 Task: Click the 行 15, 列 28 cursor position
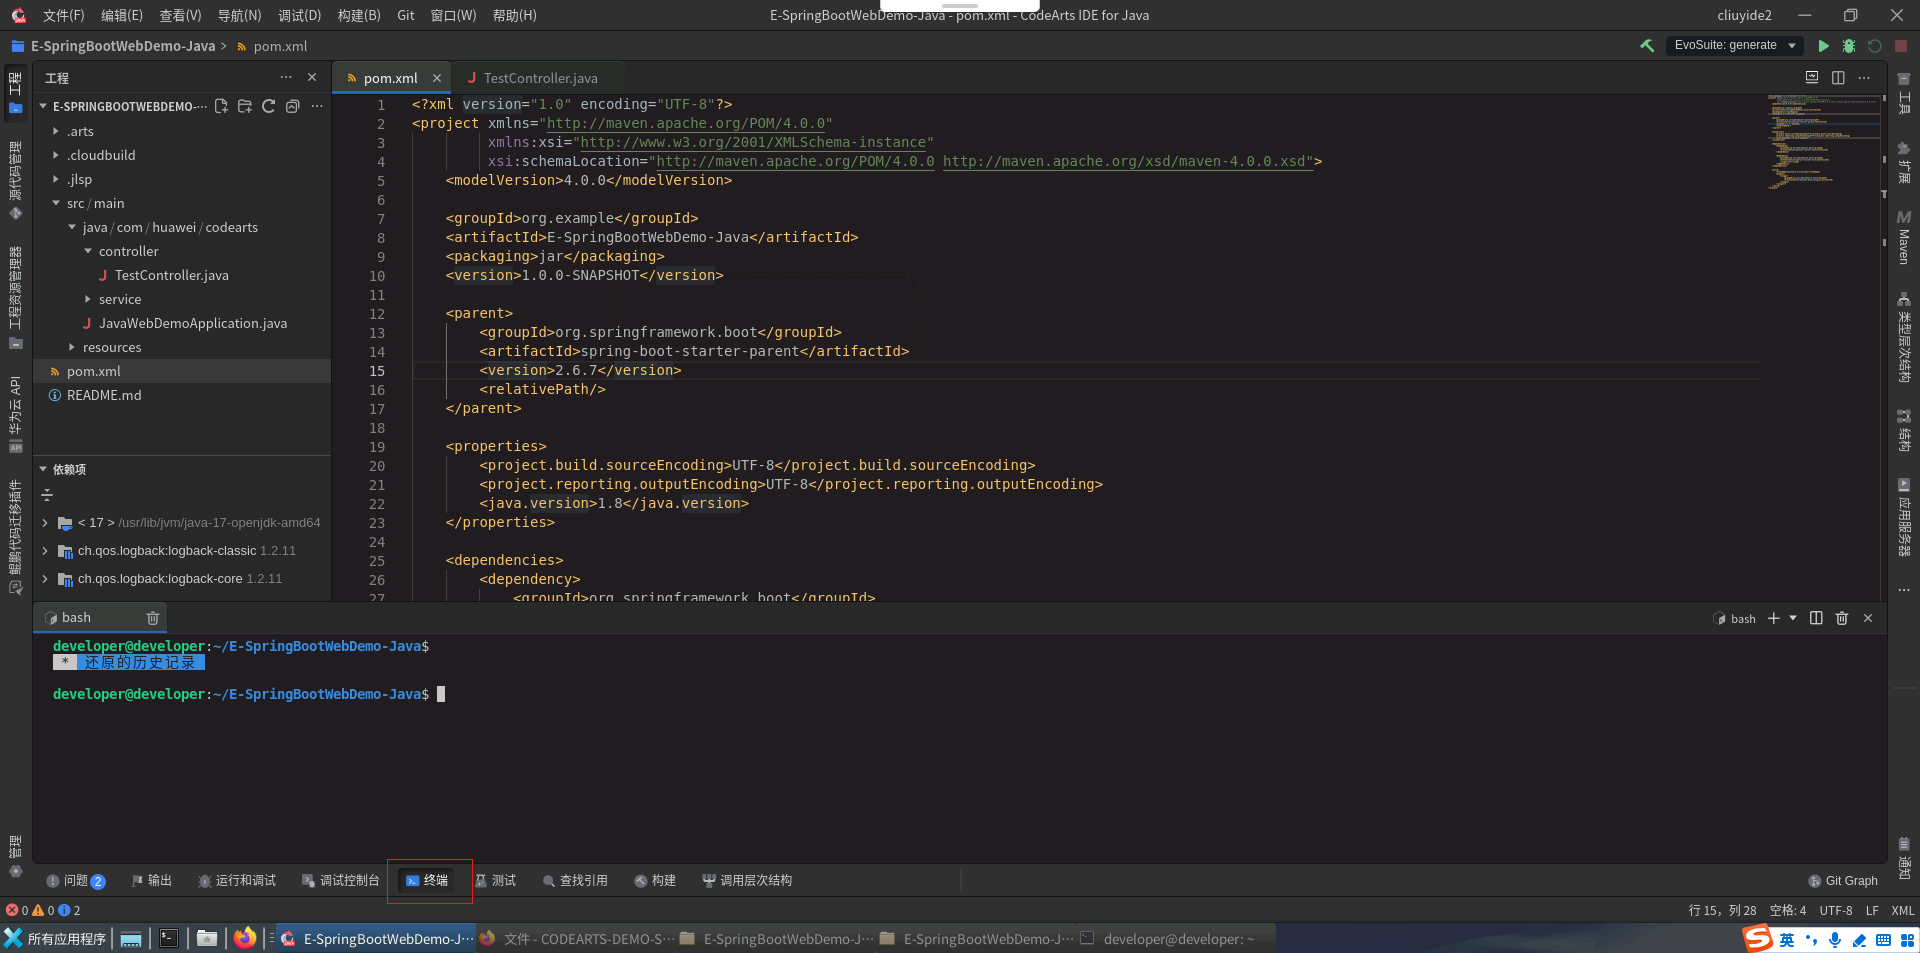coord(1722,910)
